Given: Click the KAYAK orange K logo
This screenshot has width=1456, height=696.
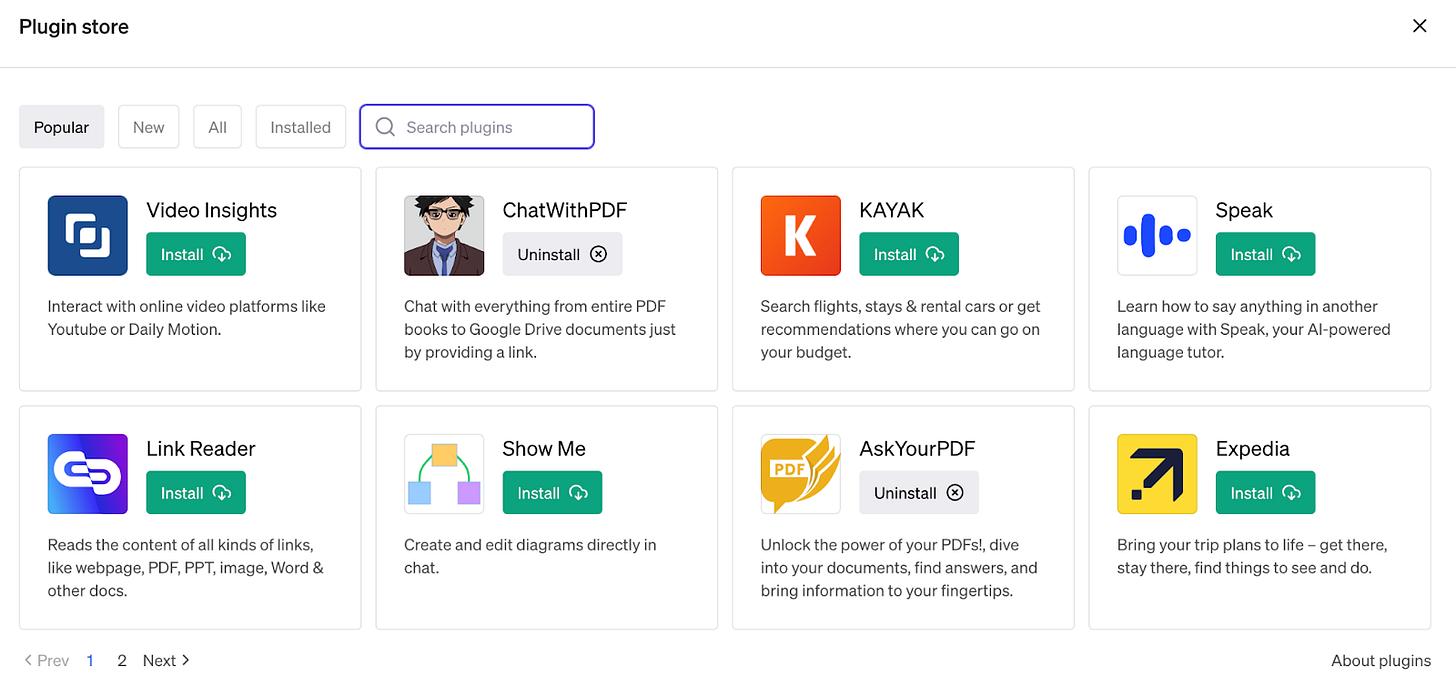Looking at the screenshot, I should click(x=801, y=235).
